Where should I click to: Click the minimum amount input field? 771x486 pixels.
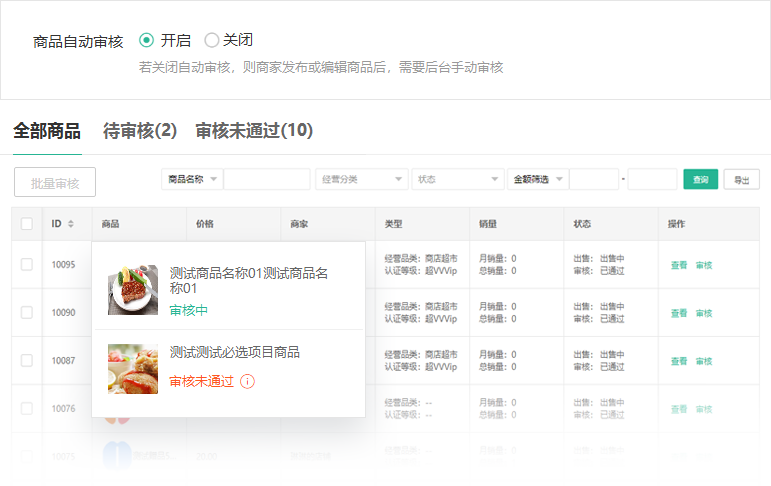point(594,179)
